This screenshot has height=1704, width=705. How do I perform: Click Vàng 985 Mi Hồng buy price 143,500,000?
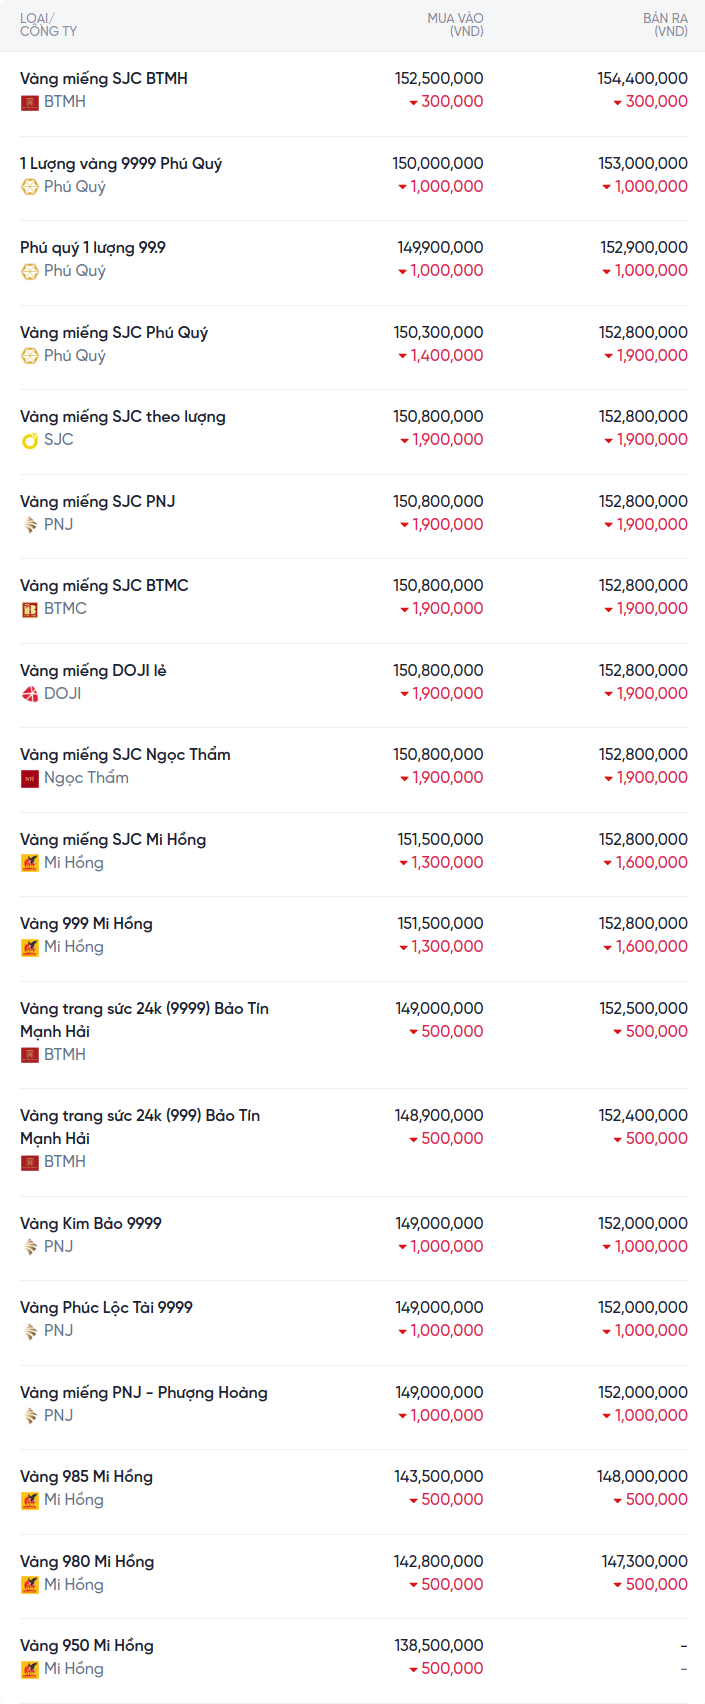coord(438,1476)
